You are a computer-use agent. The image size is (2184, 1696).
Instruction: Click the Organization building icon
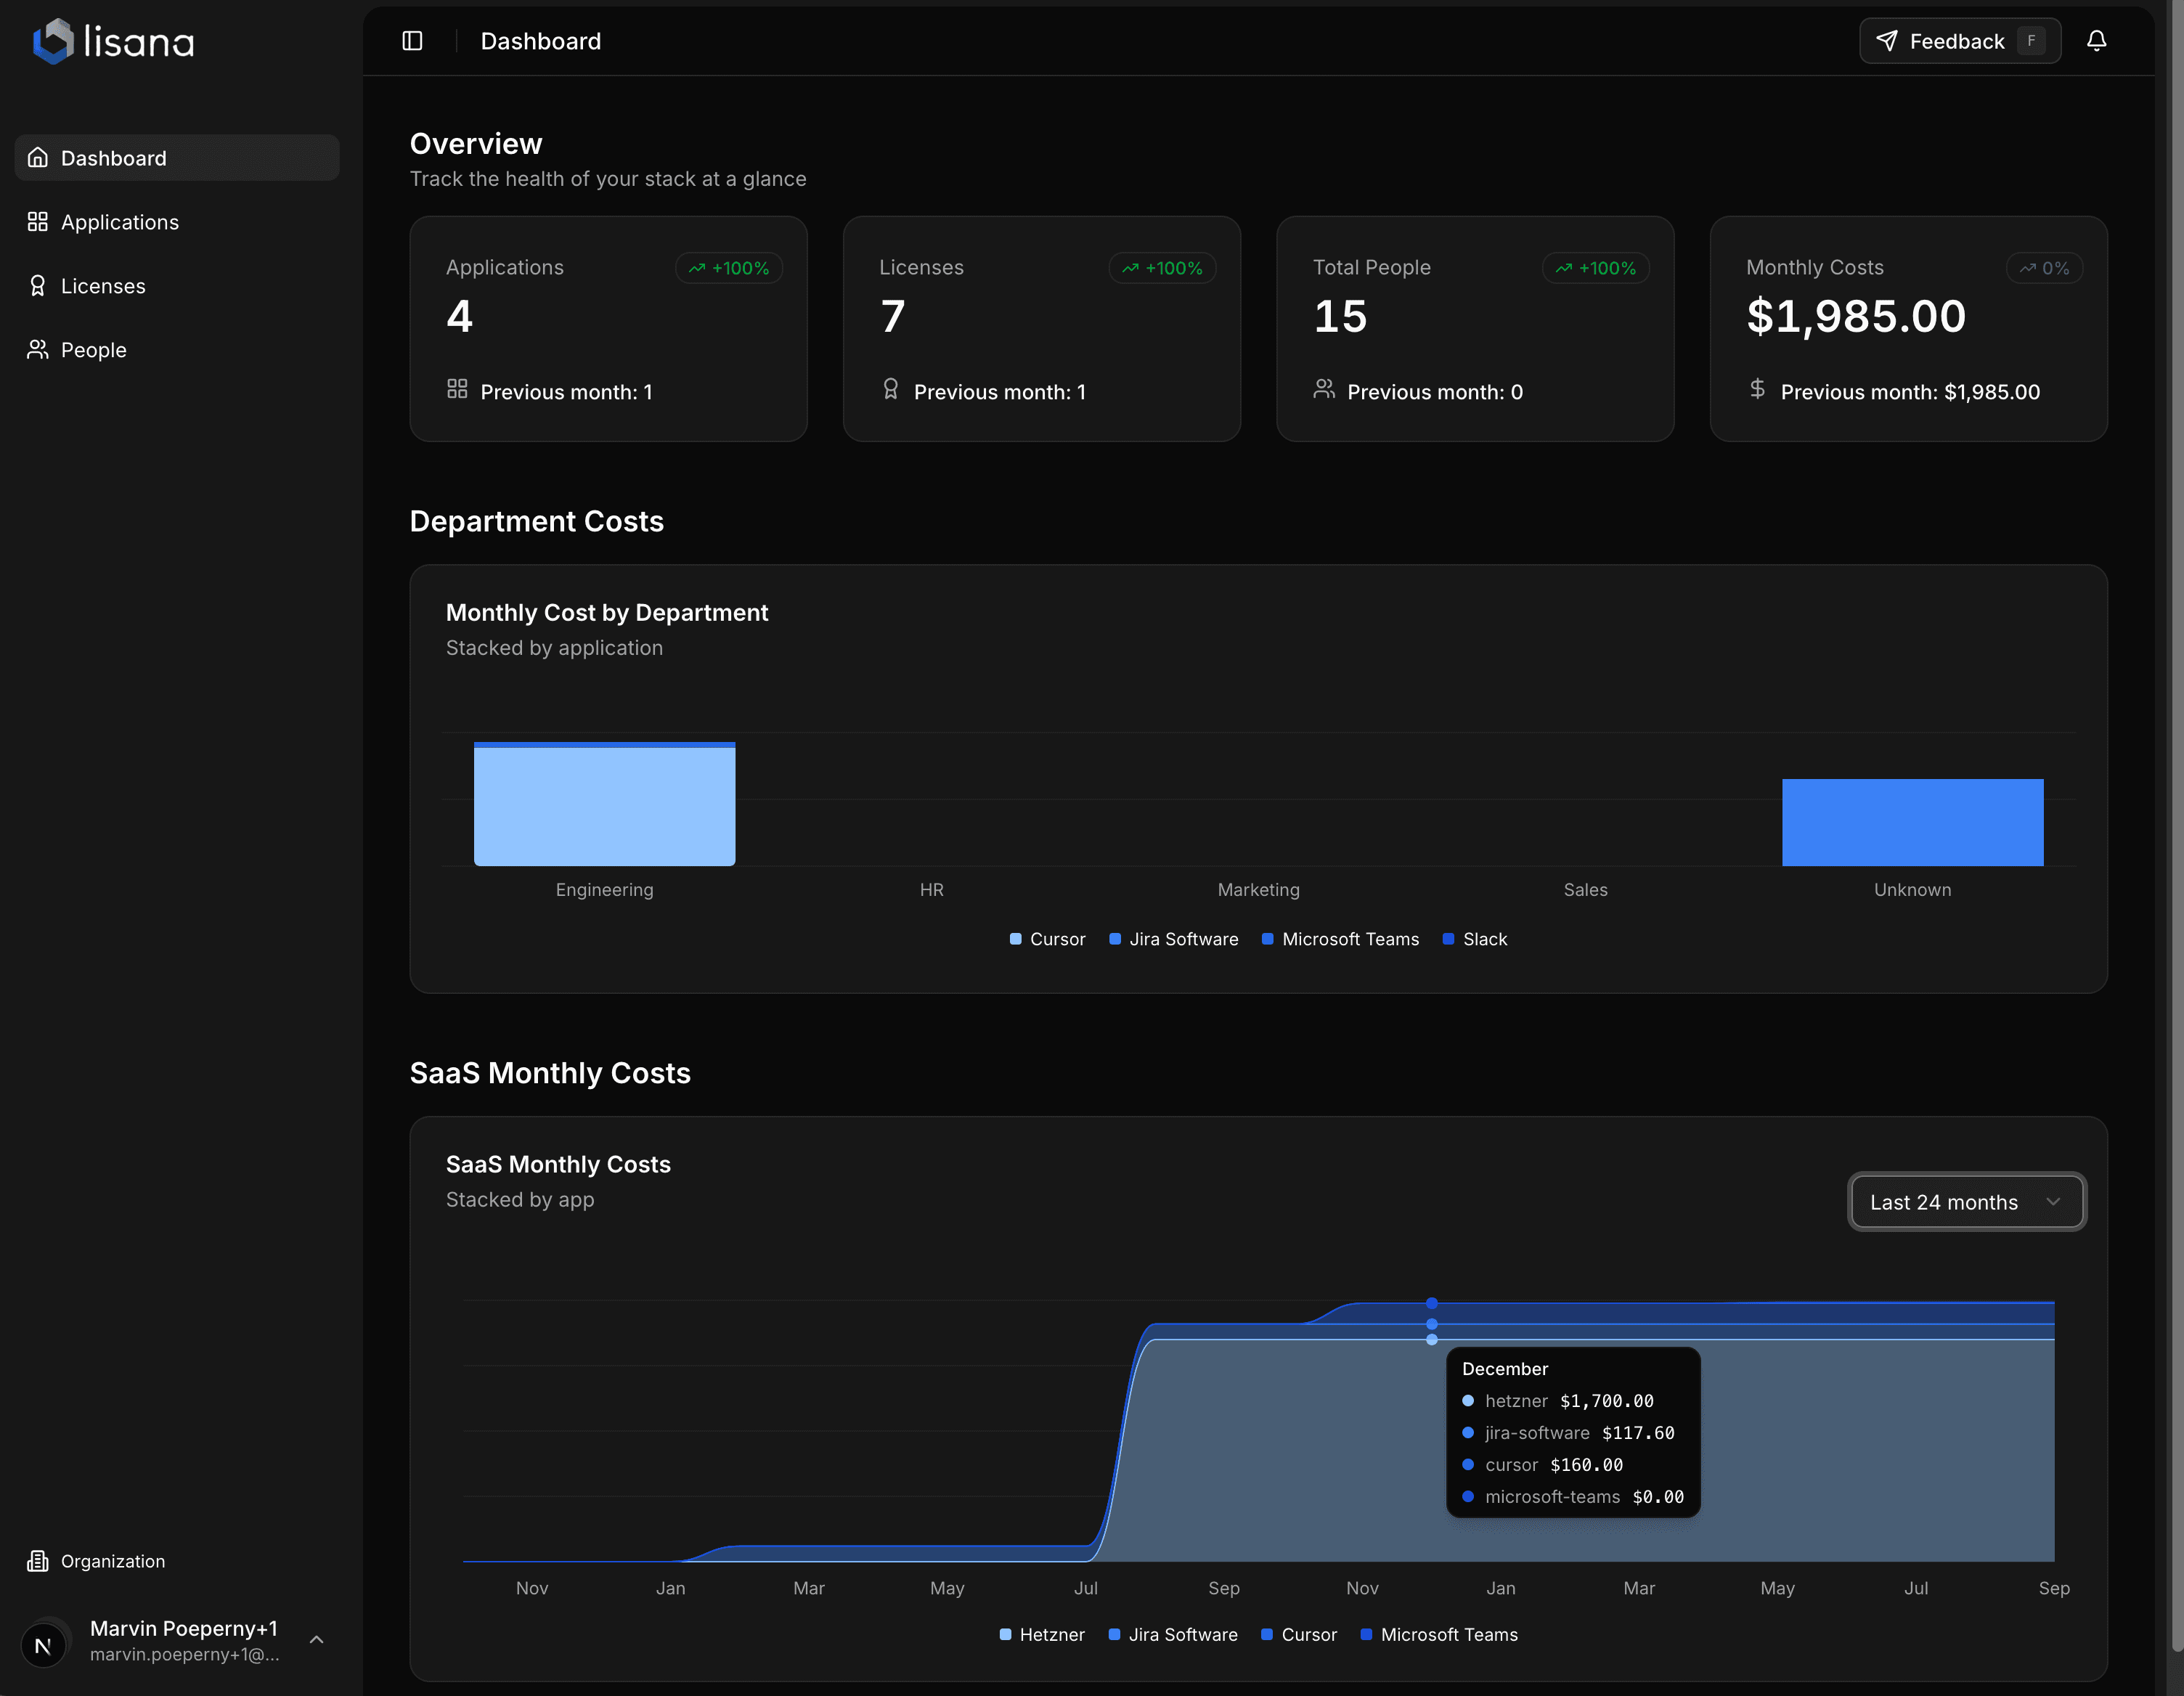point(37,1560)
